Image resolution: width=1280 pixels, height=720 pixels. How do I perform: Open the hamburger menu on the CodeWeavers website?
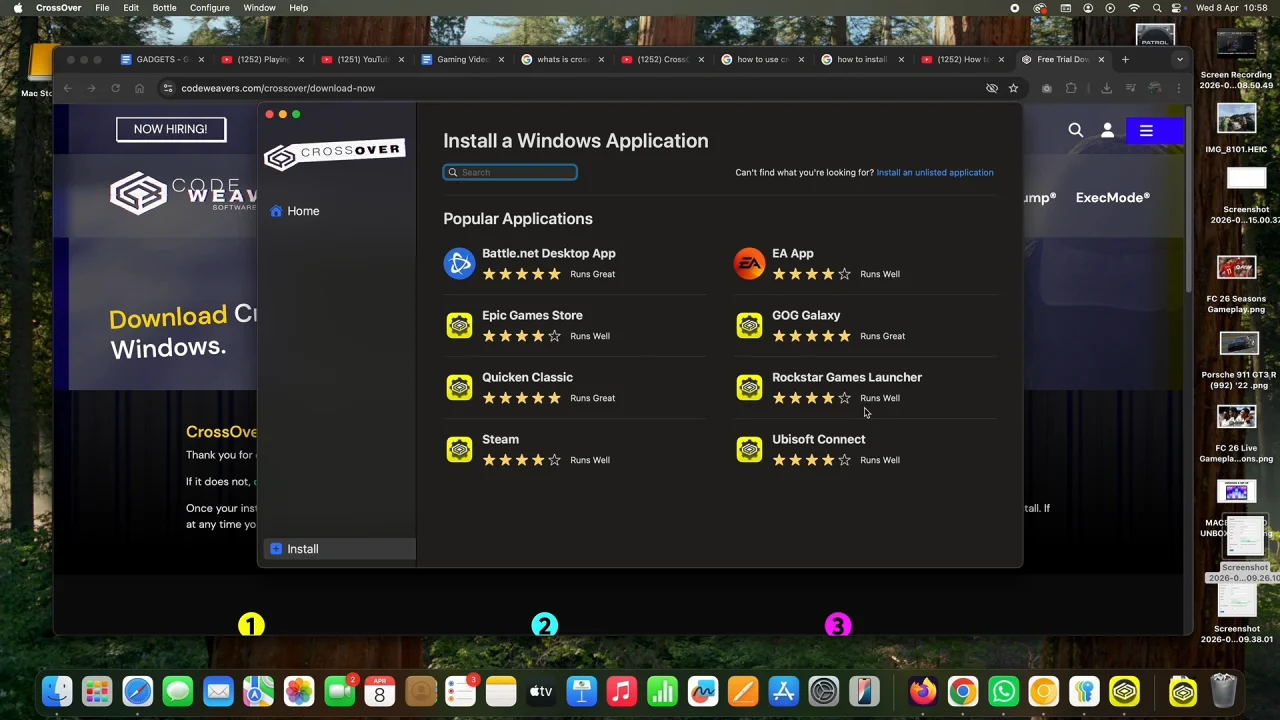click(1146, 130)
